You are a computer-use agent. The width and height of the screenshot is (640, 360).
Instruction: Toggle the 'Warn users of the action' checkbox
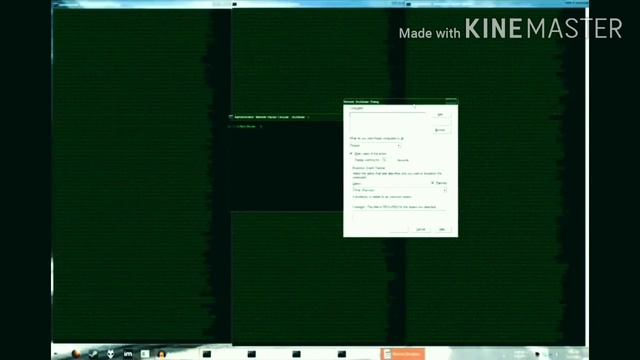point(351,153)
